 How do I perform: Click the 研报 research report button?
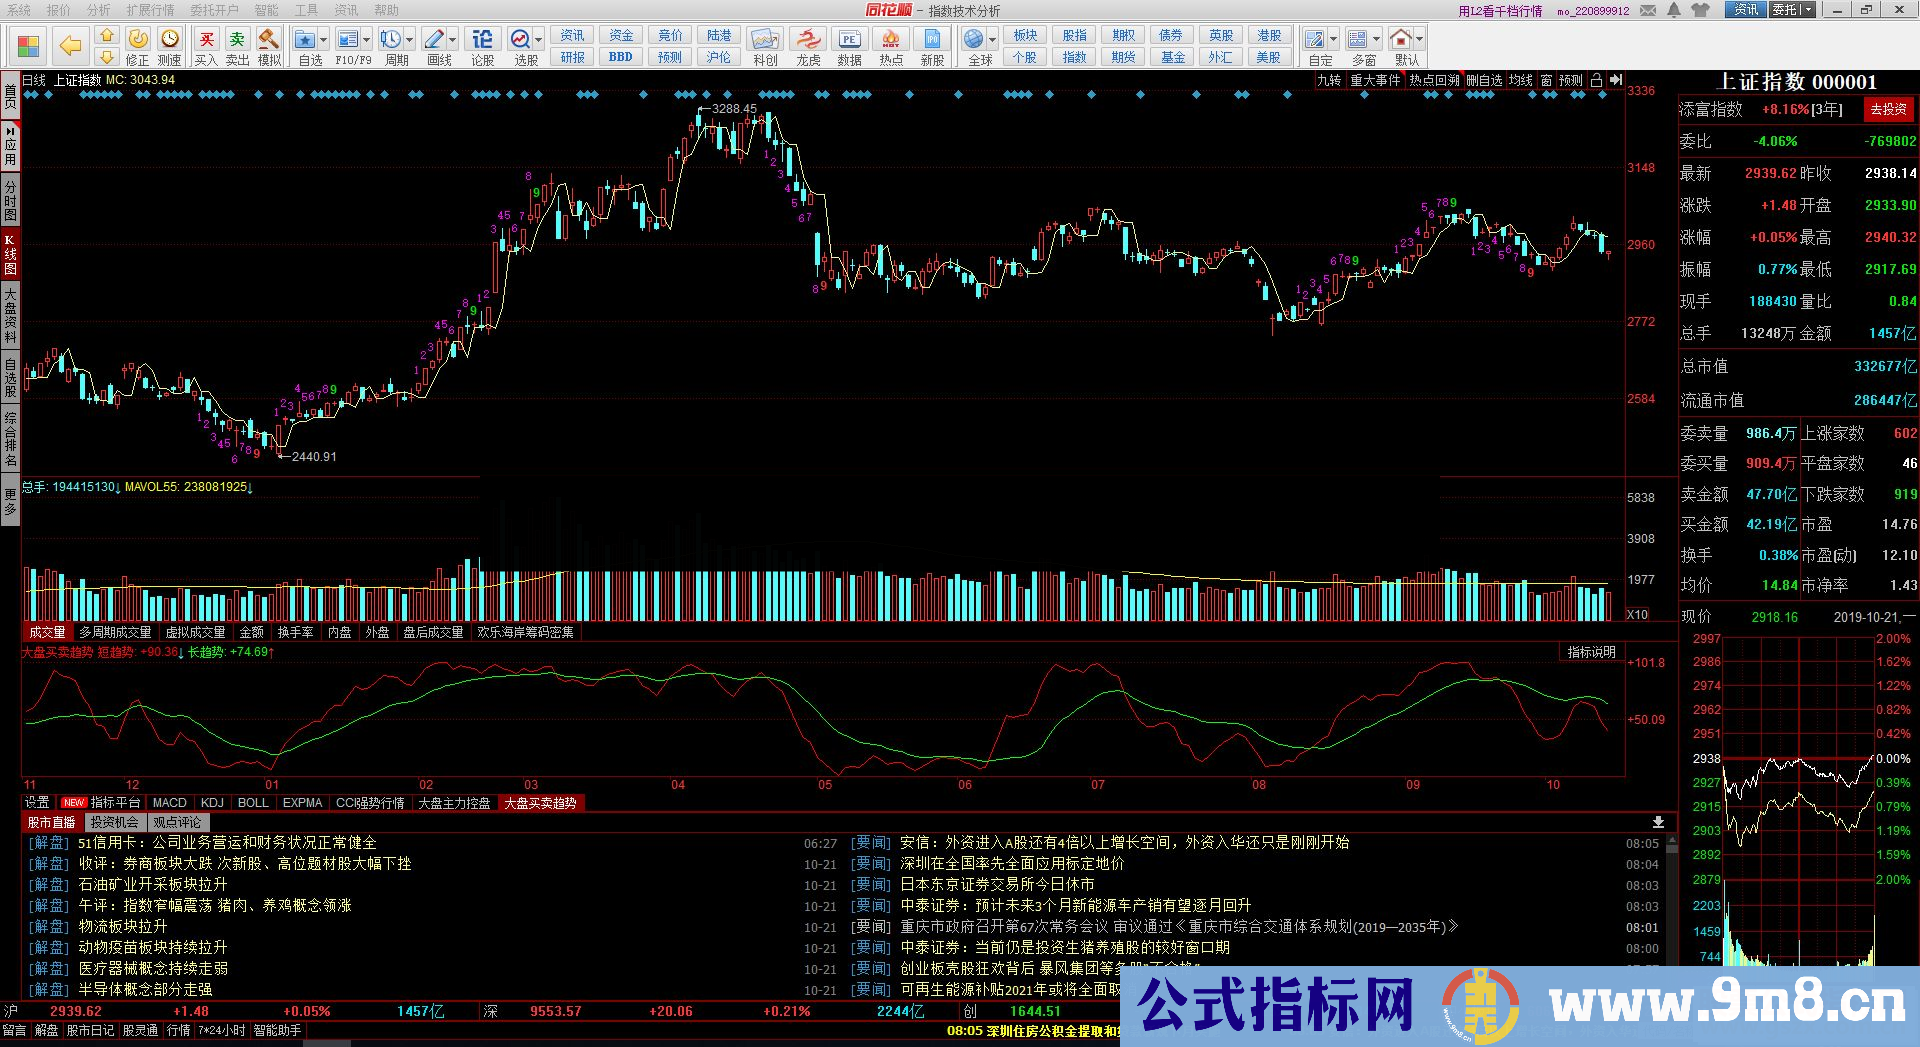coord(573,57)
